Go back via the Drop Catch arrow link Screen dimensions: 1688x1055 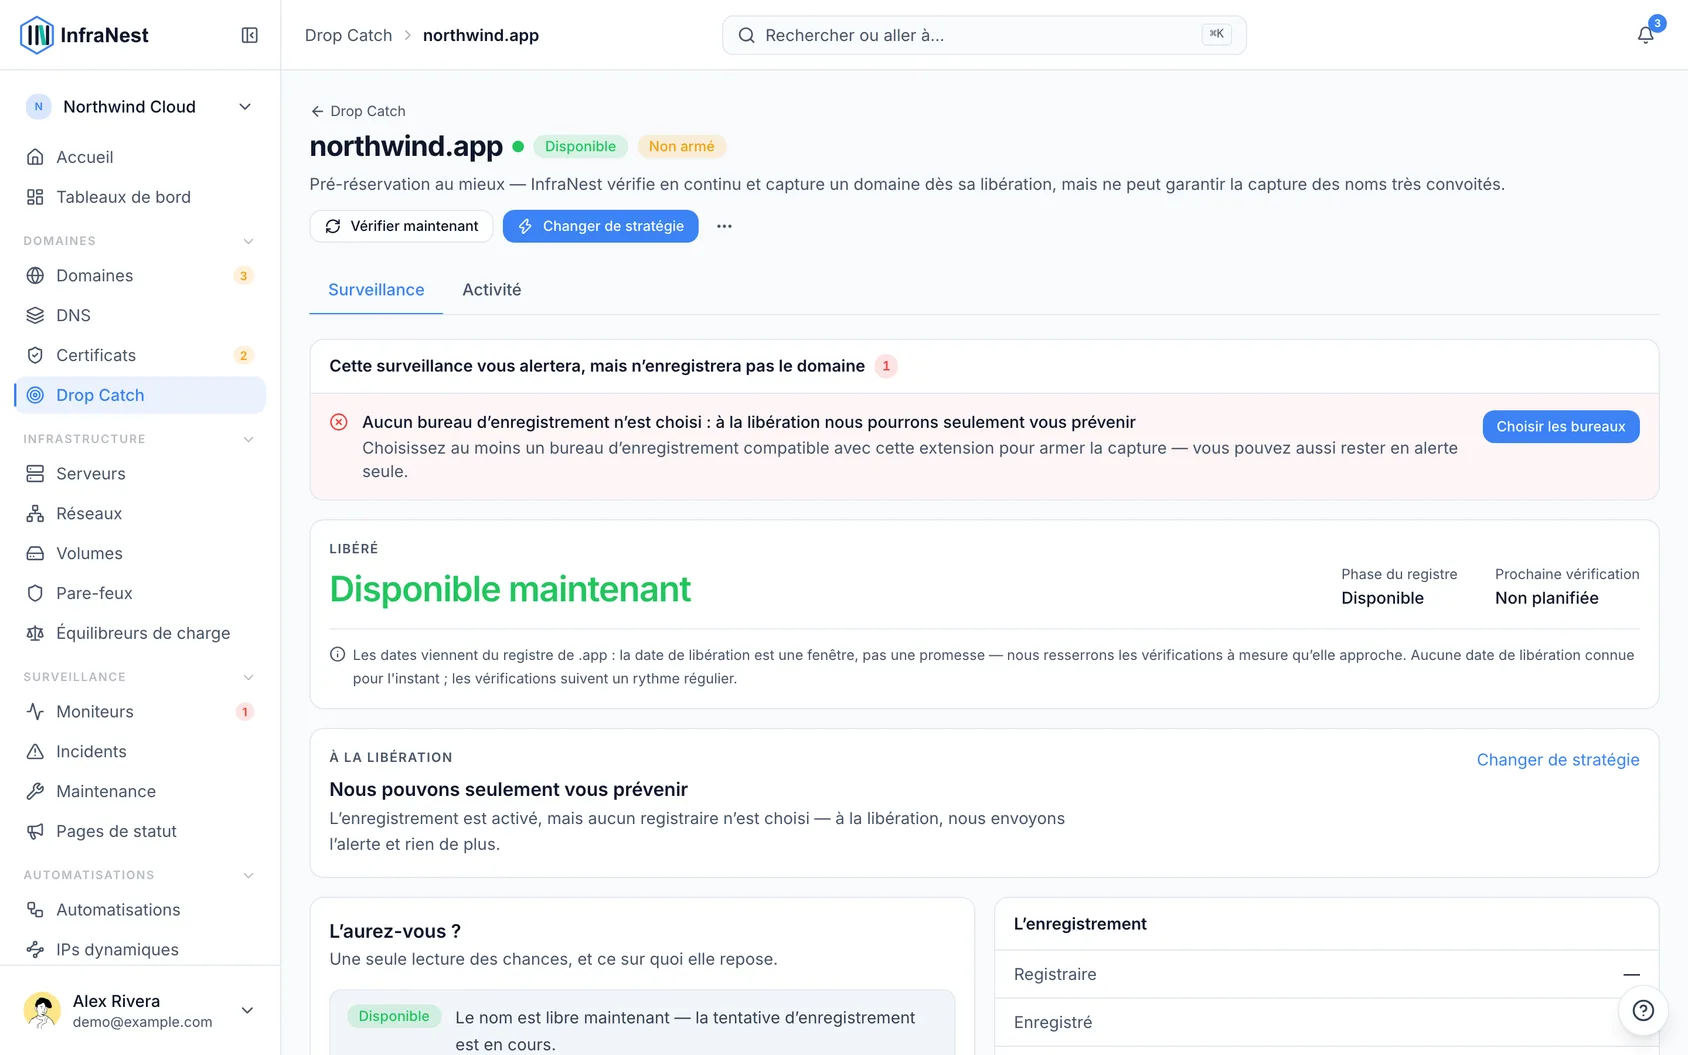click(358, 111)
